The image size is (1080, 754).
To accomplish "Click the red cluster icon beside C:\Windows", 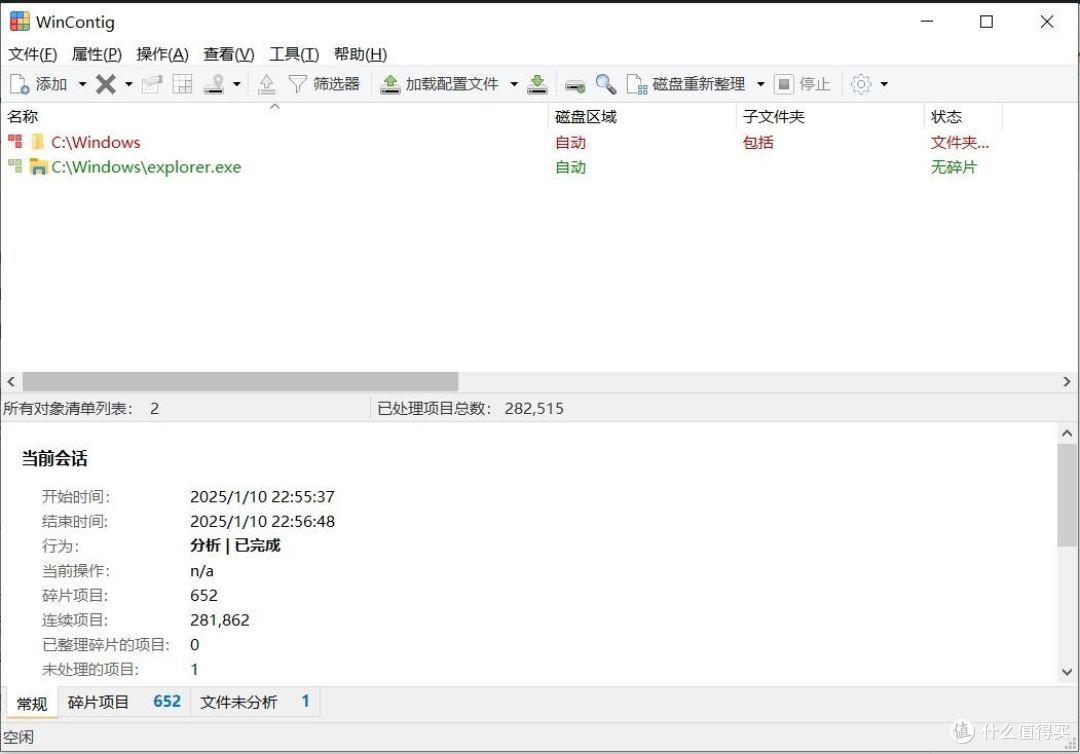I will [x=14, y=141].
